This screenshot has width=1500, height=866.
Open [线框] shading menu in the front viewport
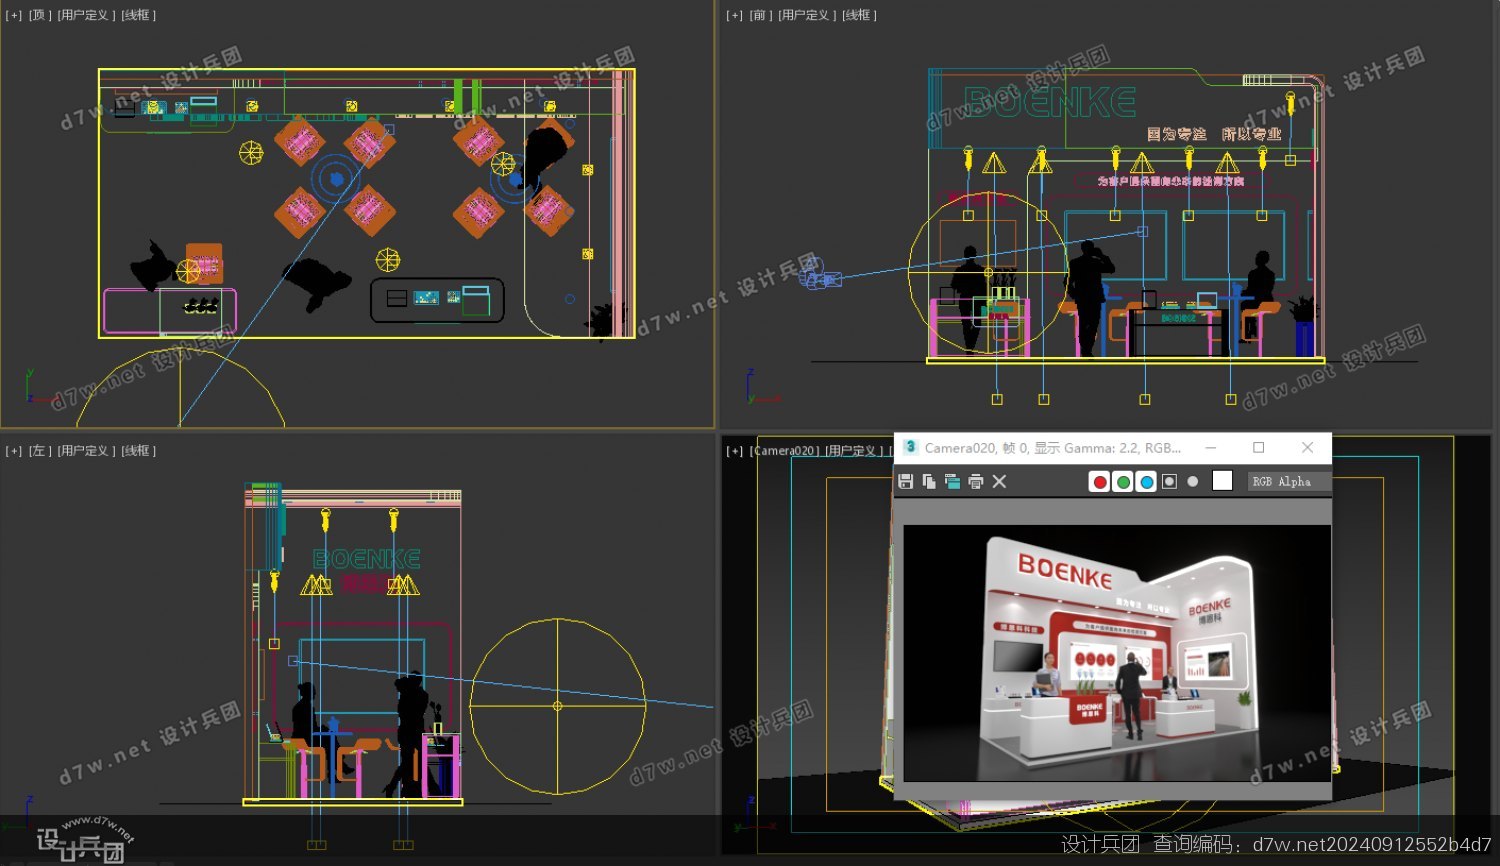(860, 15)
